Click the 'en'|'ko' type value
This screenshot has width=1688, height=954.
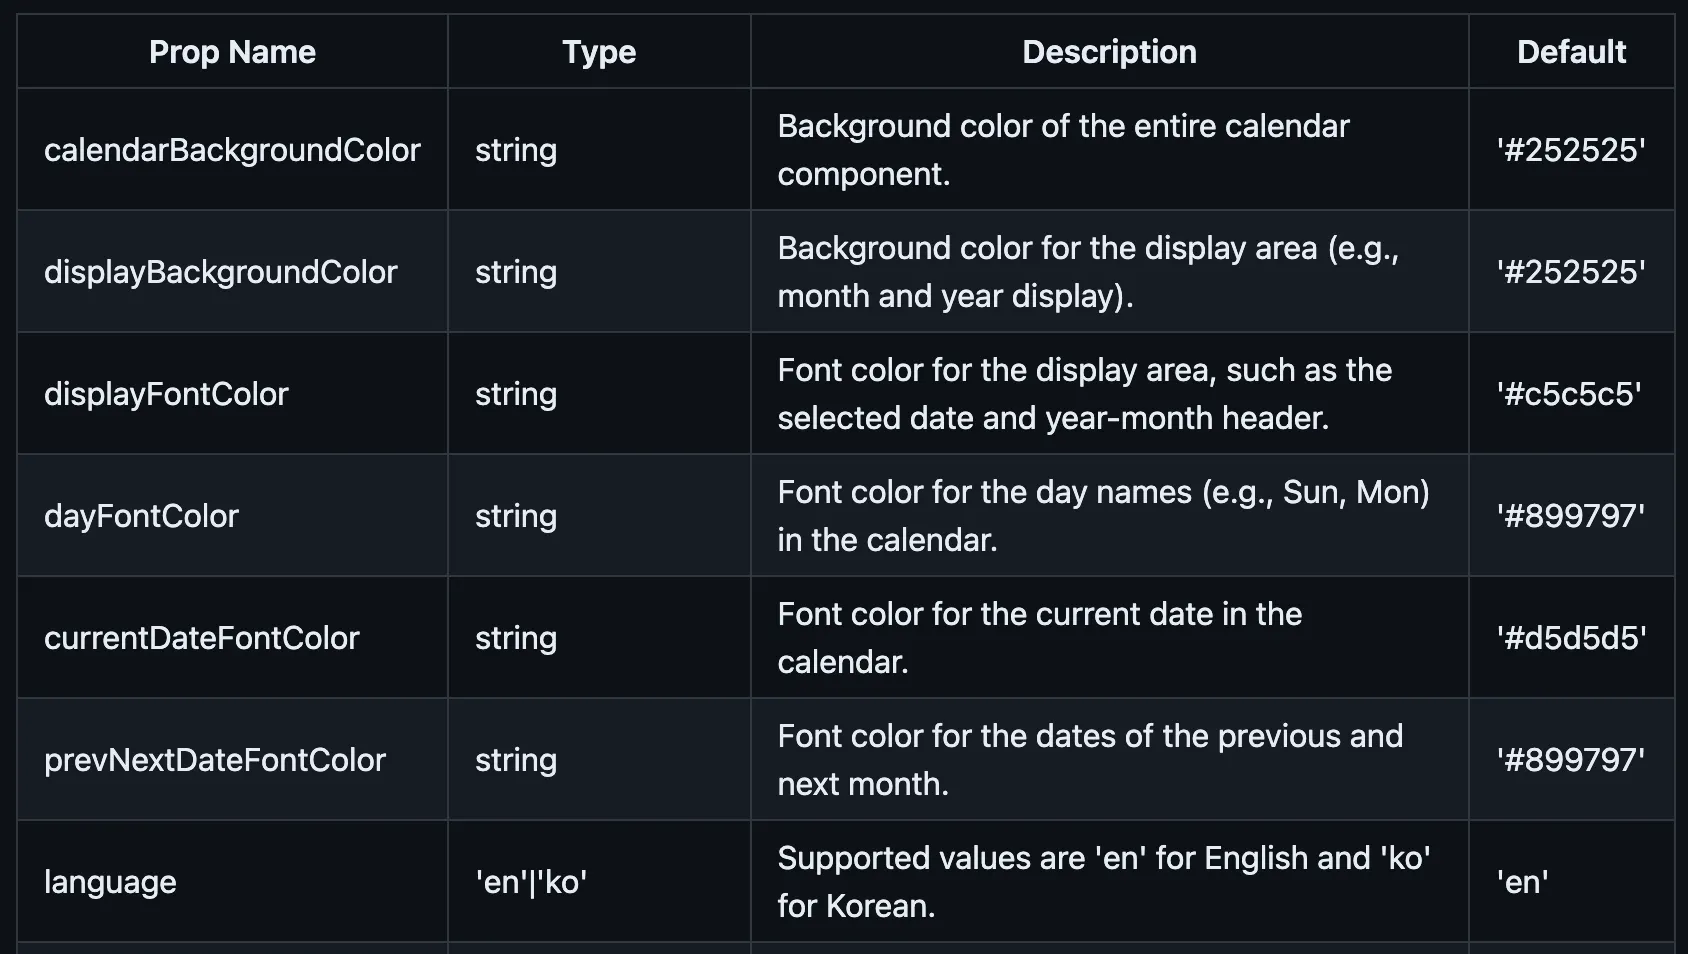pyautogui.click(x=531, y=882)
